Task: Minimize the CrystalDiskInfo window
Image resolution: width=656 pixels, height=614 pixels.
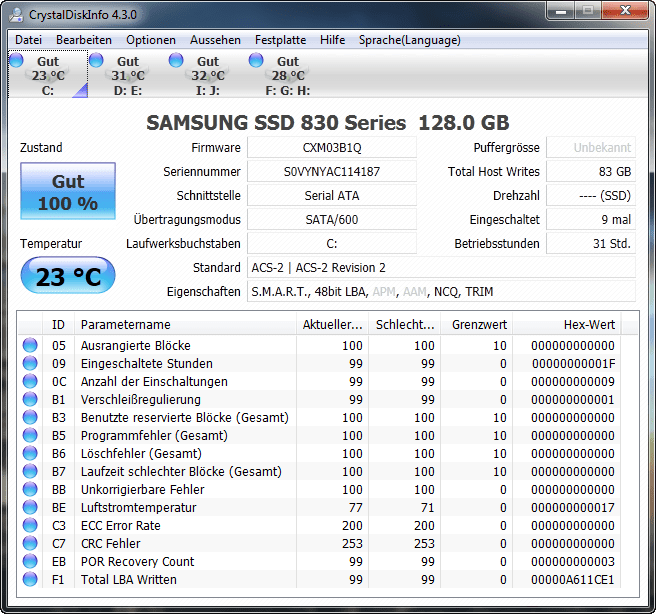Action: pyautogui.click(x=561, y=10)
